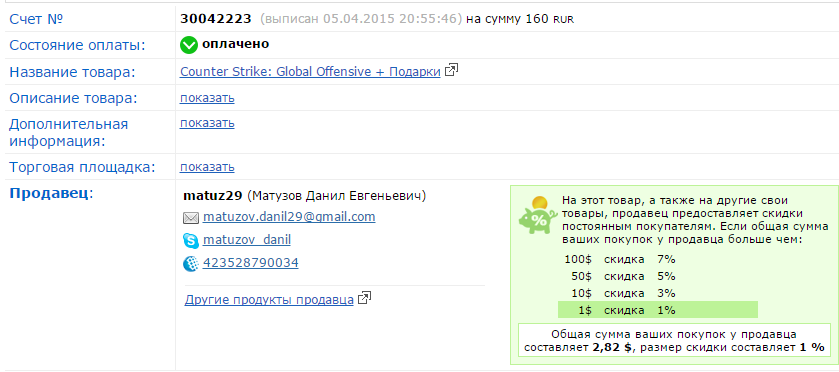Click the Название товара label
Viewport: 839px width, 372px height.
click(x=72, y=72)
